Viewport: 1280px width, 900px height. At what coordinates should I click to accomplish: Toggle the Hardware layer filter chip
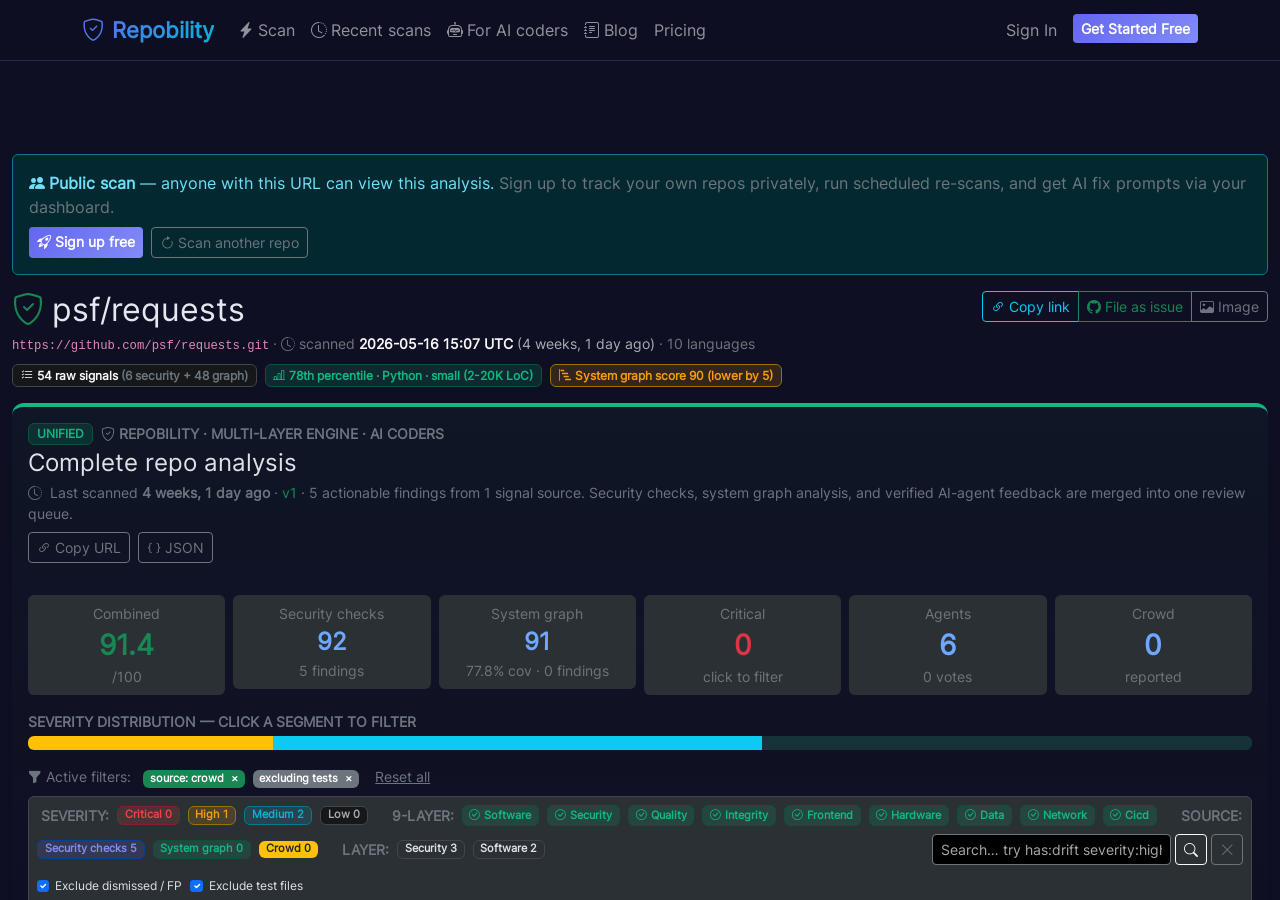click(x=909, y=815)
